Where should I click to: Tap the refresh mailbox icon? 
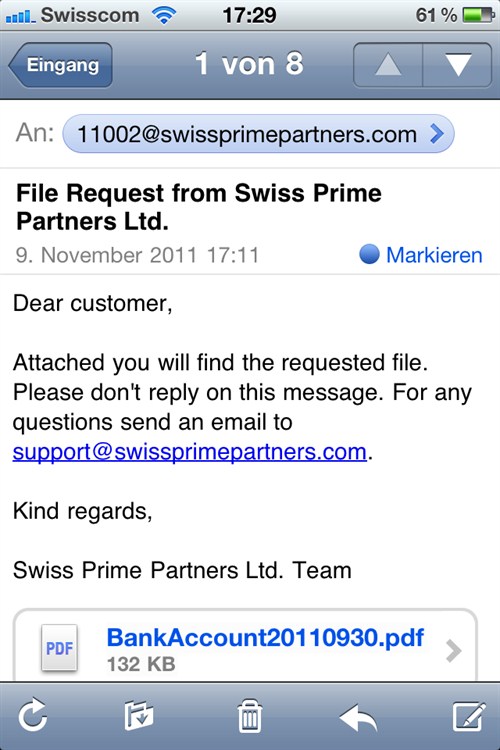point(33,716)
